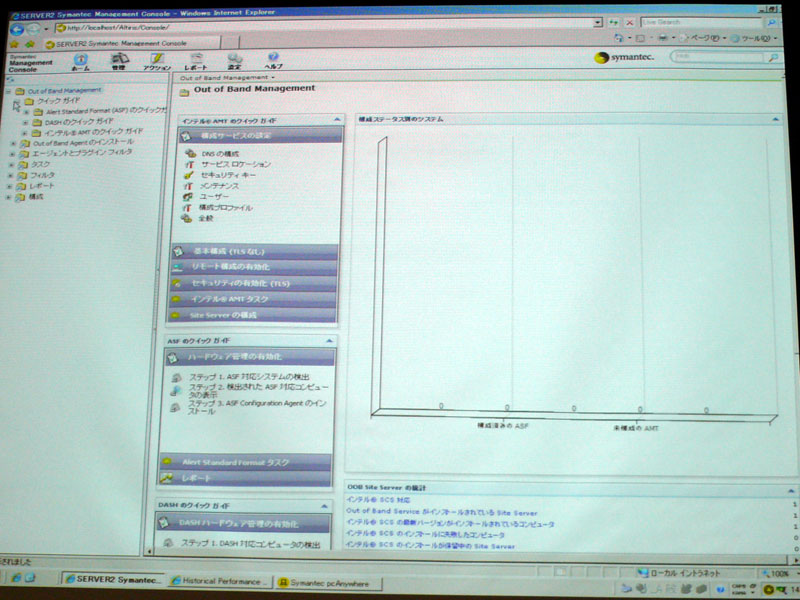Open メンテナンス item in AMT guide
The height and width of the screenshot is (600, 800).
point(219,186)
